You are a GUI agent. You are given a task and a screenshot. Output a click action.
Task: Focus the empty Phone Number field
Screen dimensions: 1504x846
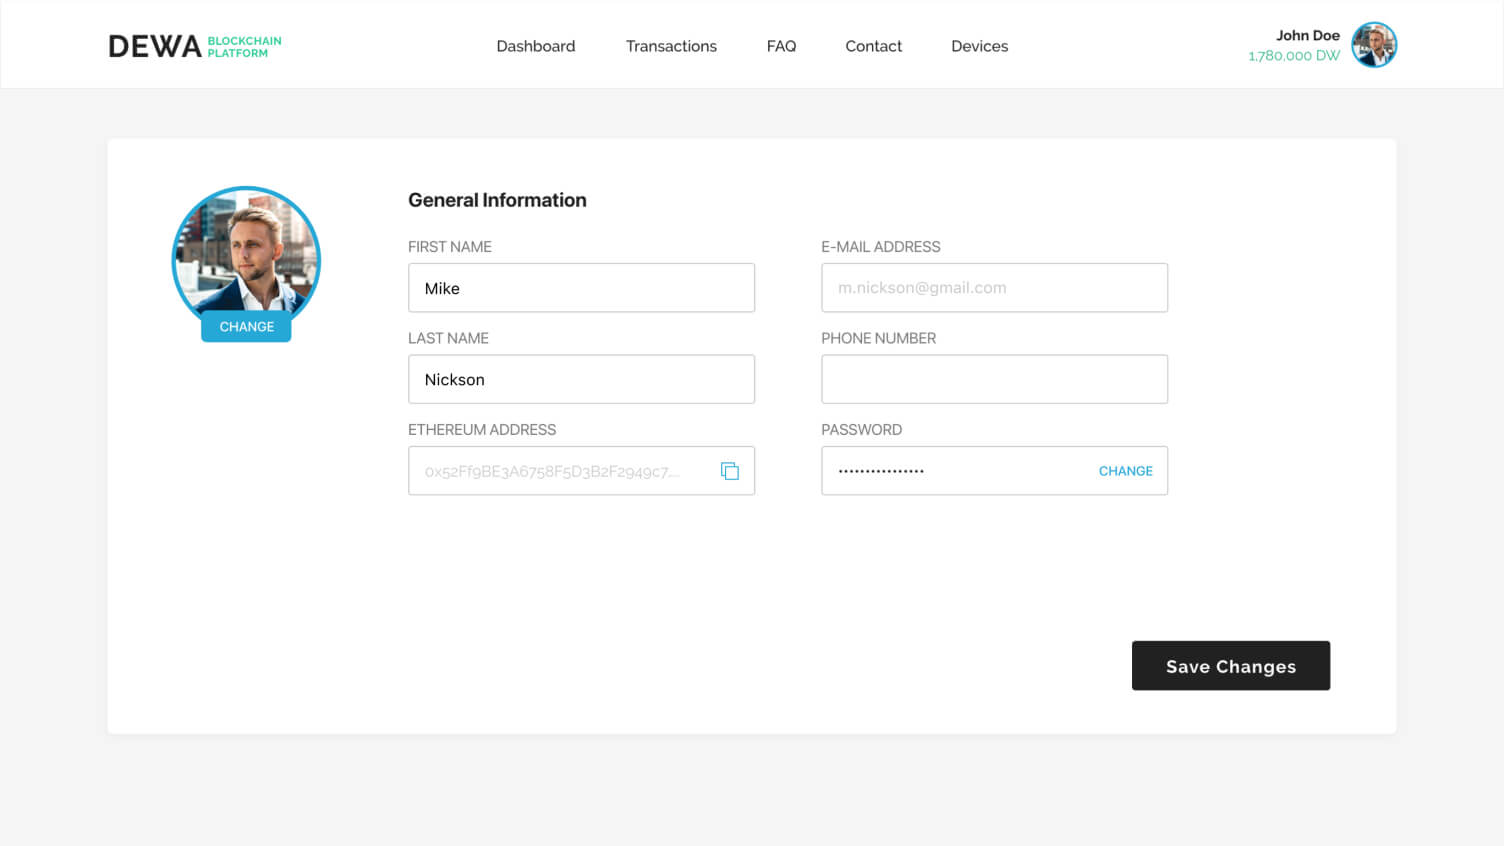point(994,380)
